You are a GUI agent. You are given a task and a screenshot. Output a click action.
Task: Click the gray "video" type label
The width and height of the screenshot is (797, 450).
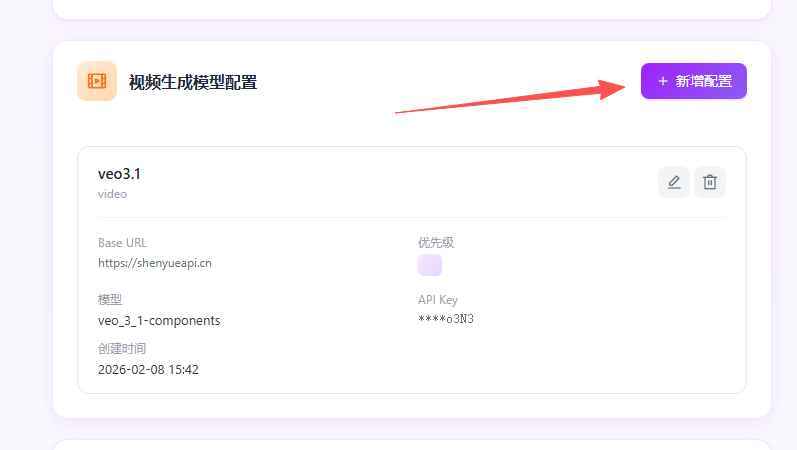112,194
